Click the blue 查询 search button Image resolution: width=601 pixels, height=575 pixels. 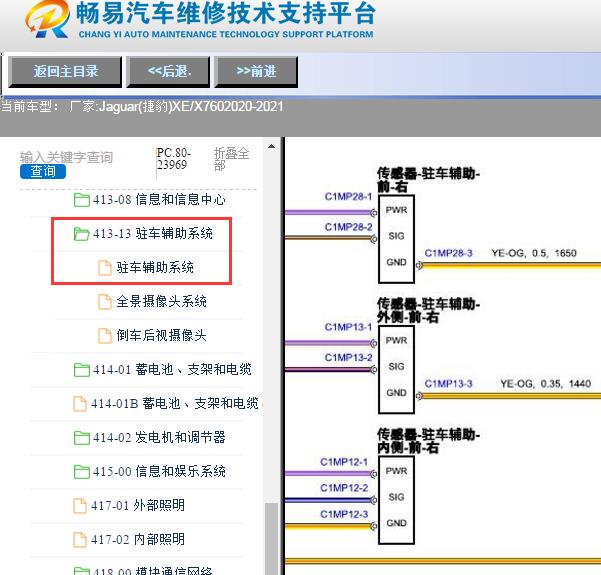pyautogui.click(x=43, y=171)
